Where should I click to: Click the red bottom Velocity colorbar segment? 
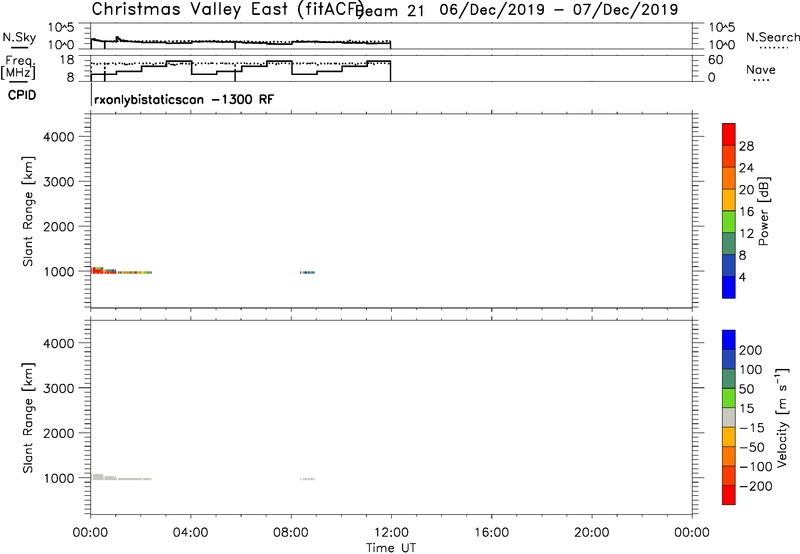729,495
